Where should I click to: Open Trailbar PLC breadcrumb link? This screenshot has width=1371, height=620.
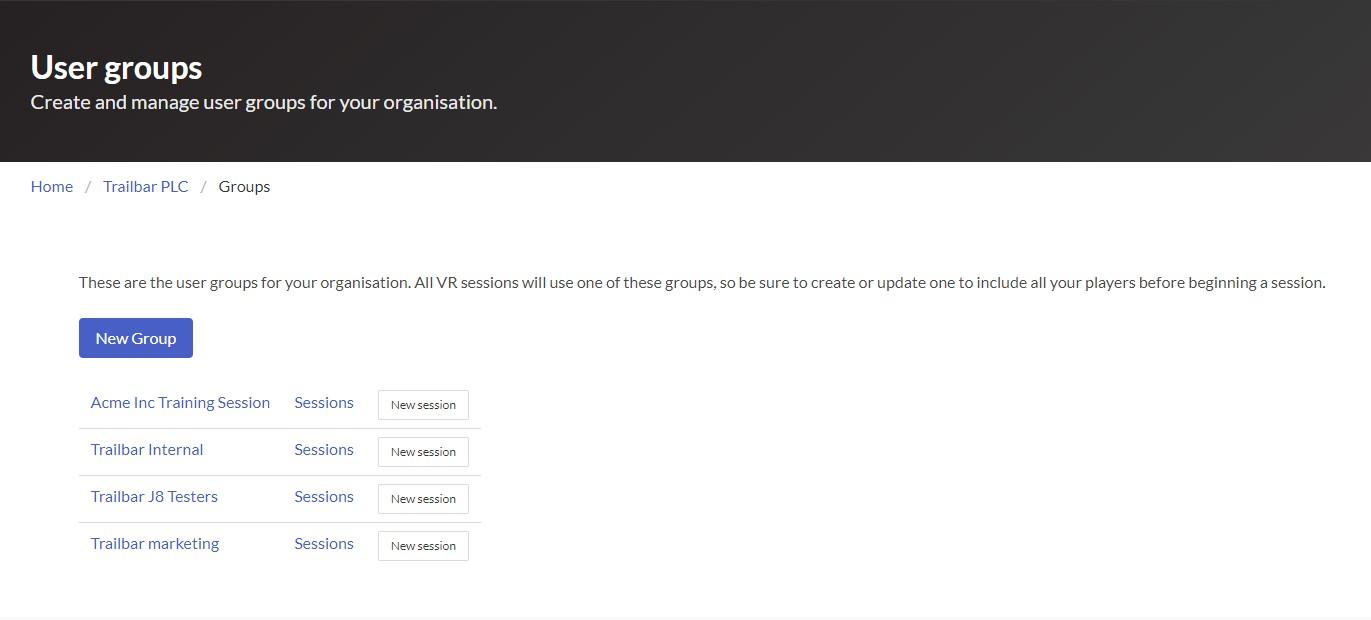146,186
